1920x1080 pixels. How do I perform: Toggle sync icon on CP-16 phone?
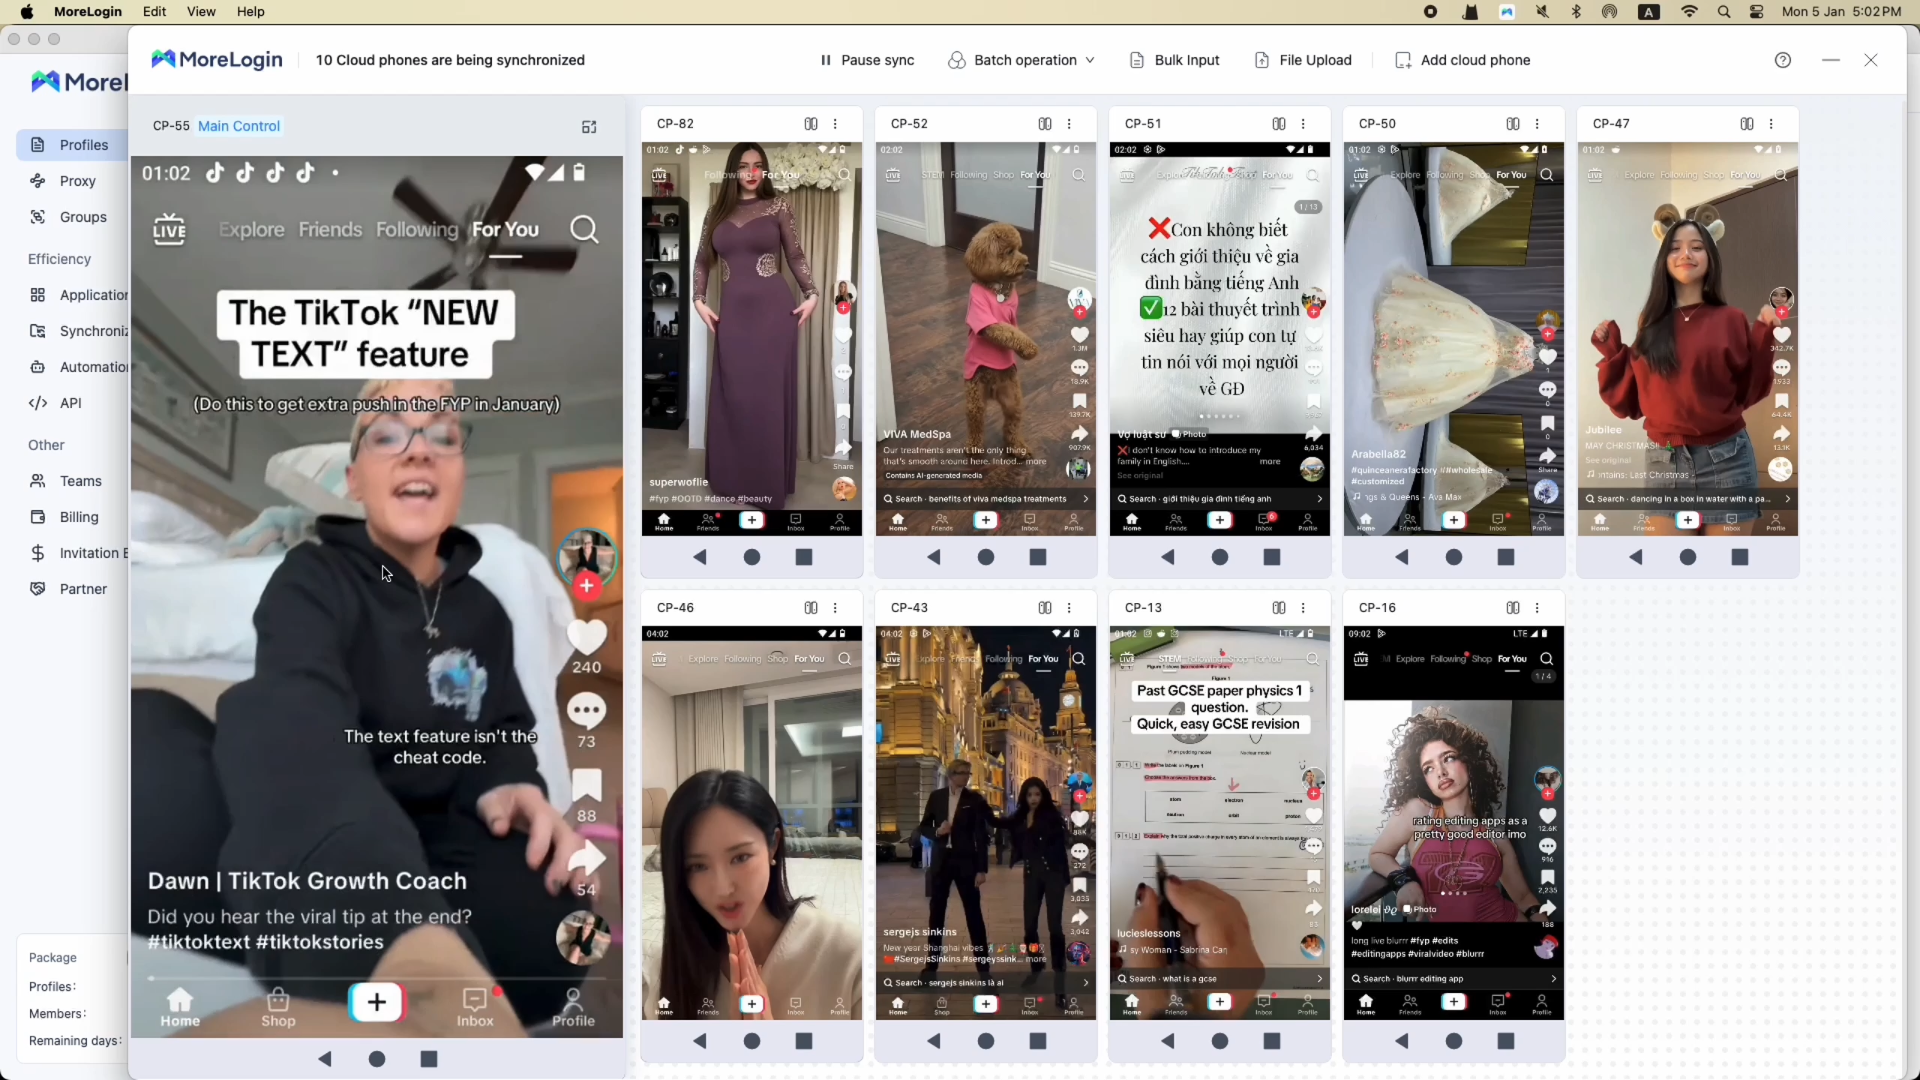click(x=1512, y=608)
